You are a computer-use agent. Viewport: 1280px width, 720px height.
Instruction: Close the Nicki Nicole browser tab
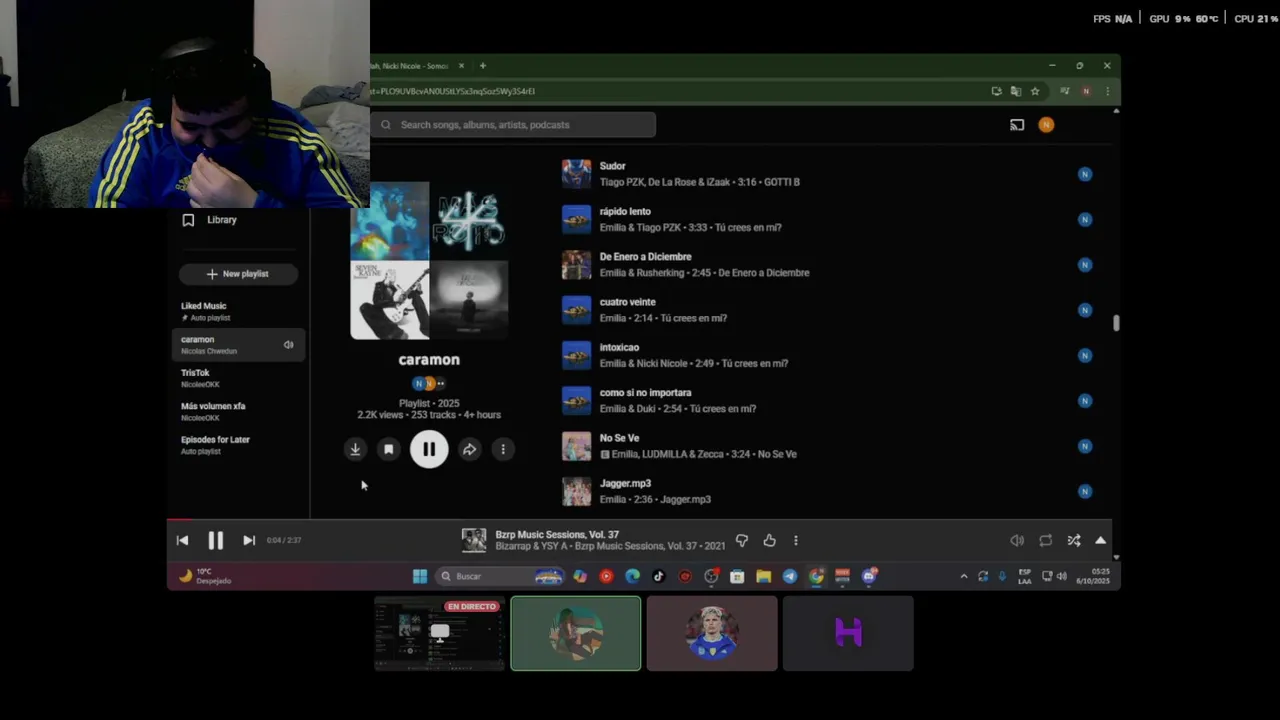(x=461, y=66)
